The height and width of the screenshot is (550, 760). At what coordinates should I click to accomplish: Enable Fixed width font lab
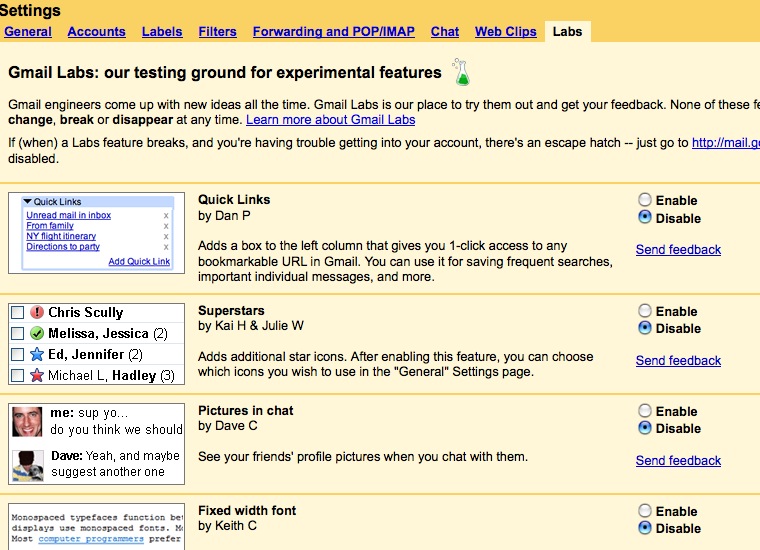click(645, 511)
